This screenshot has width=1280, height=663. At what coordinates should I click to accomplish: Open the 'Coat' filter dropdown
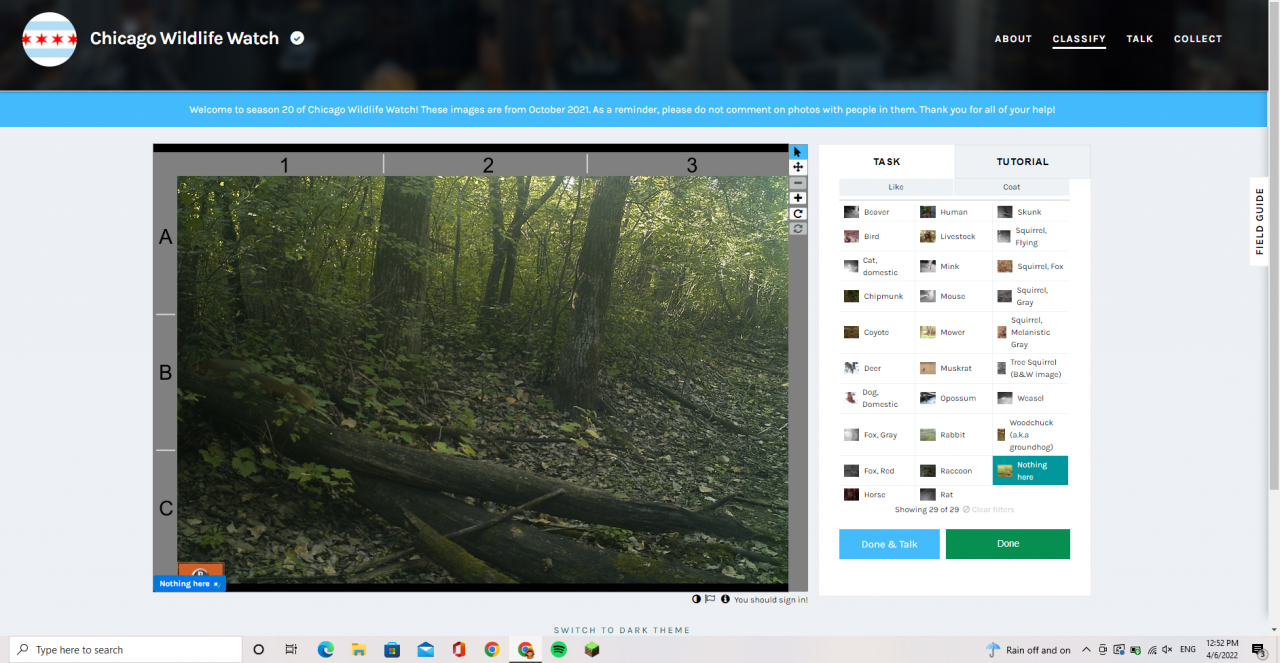(x=1012, y=187)
